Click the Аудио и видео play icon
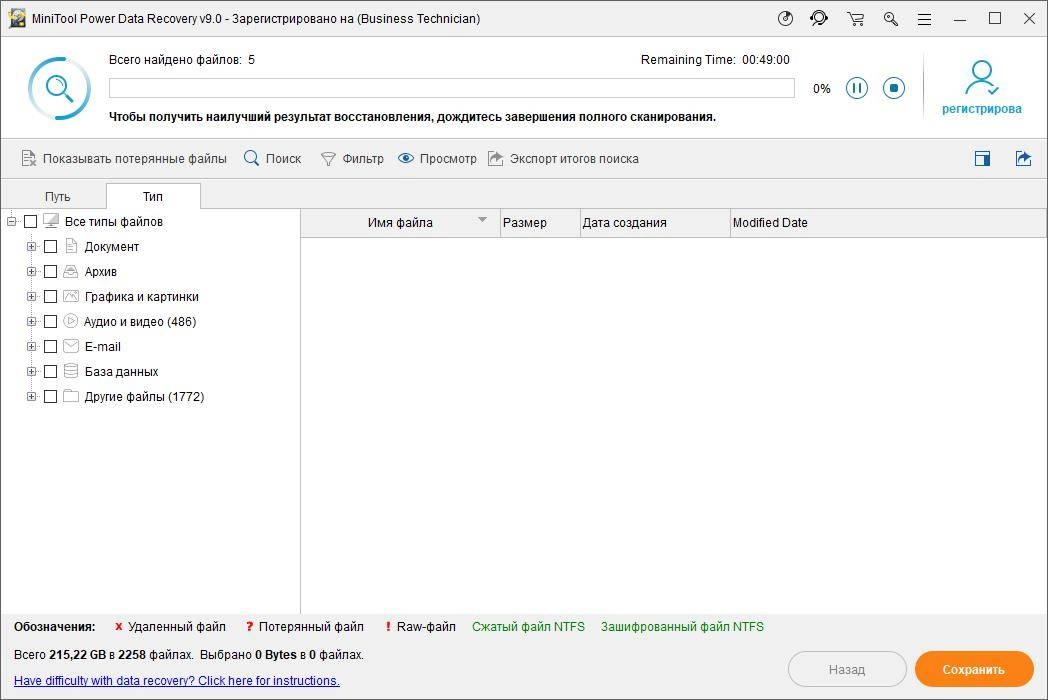The width and height of the screenshot is (1048, 700). point(71,321)
